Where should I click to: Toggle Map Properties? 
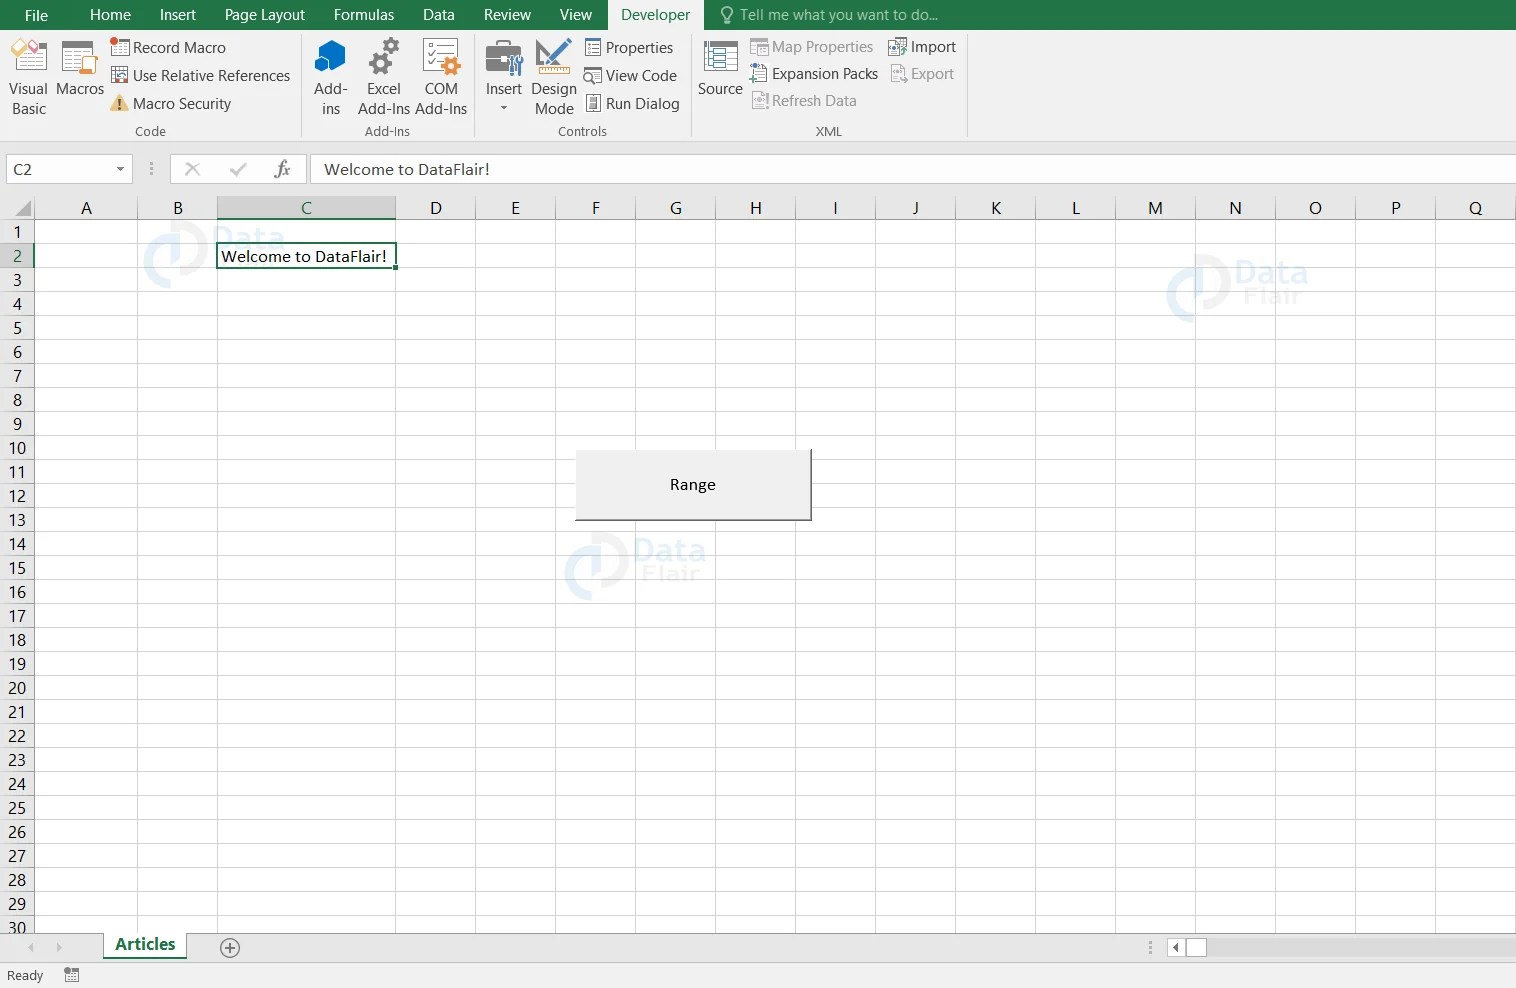(x=813, y=46)
